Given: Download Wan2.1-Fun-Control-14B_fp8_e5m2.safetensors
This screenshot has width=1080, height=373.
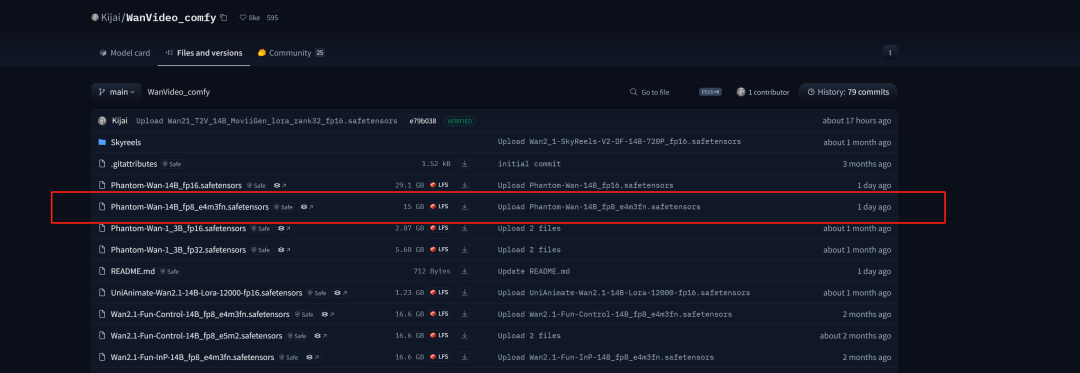Looking at the screenshot, I should pyautogui.click(x=465, y=336).
